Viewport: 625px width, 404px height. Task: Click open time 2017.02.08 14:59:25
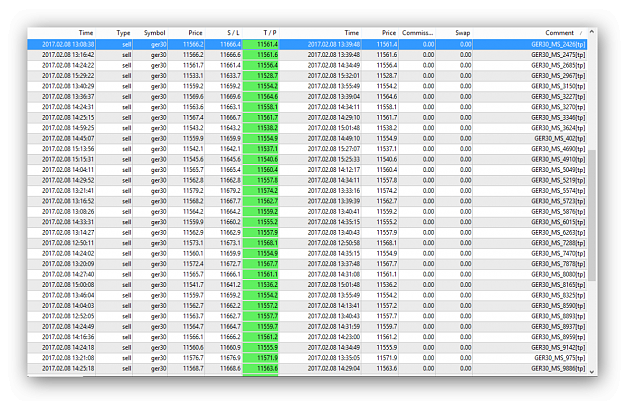68,128
